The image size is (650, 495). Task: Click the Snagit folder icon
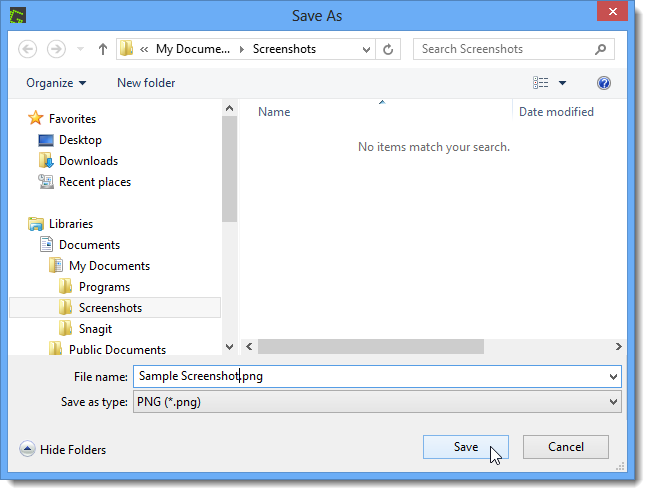pyautogui.click(x=65, y=328)
